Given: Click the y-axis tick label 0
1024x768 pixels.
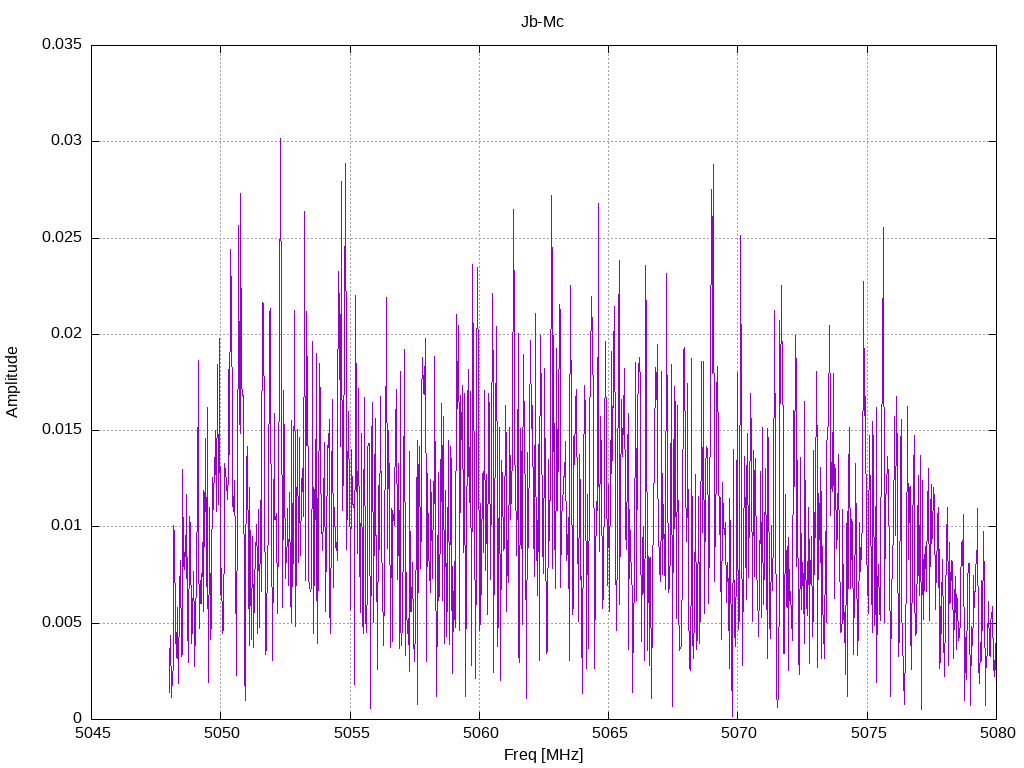Looking at the screenshot, I should pos(78,718).
